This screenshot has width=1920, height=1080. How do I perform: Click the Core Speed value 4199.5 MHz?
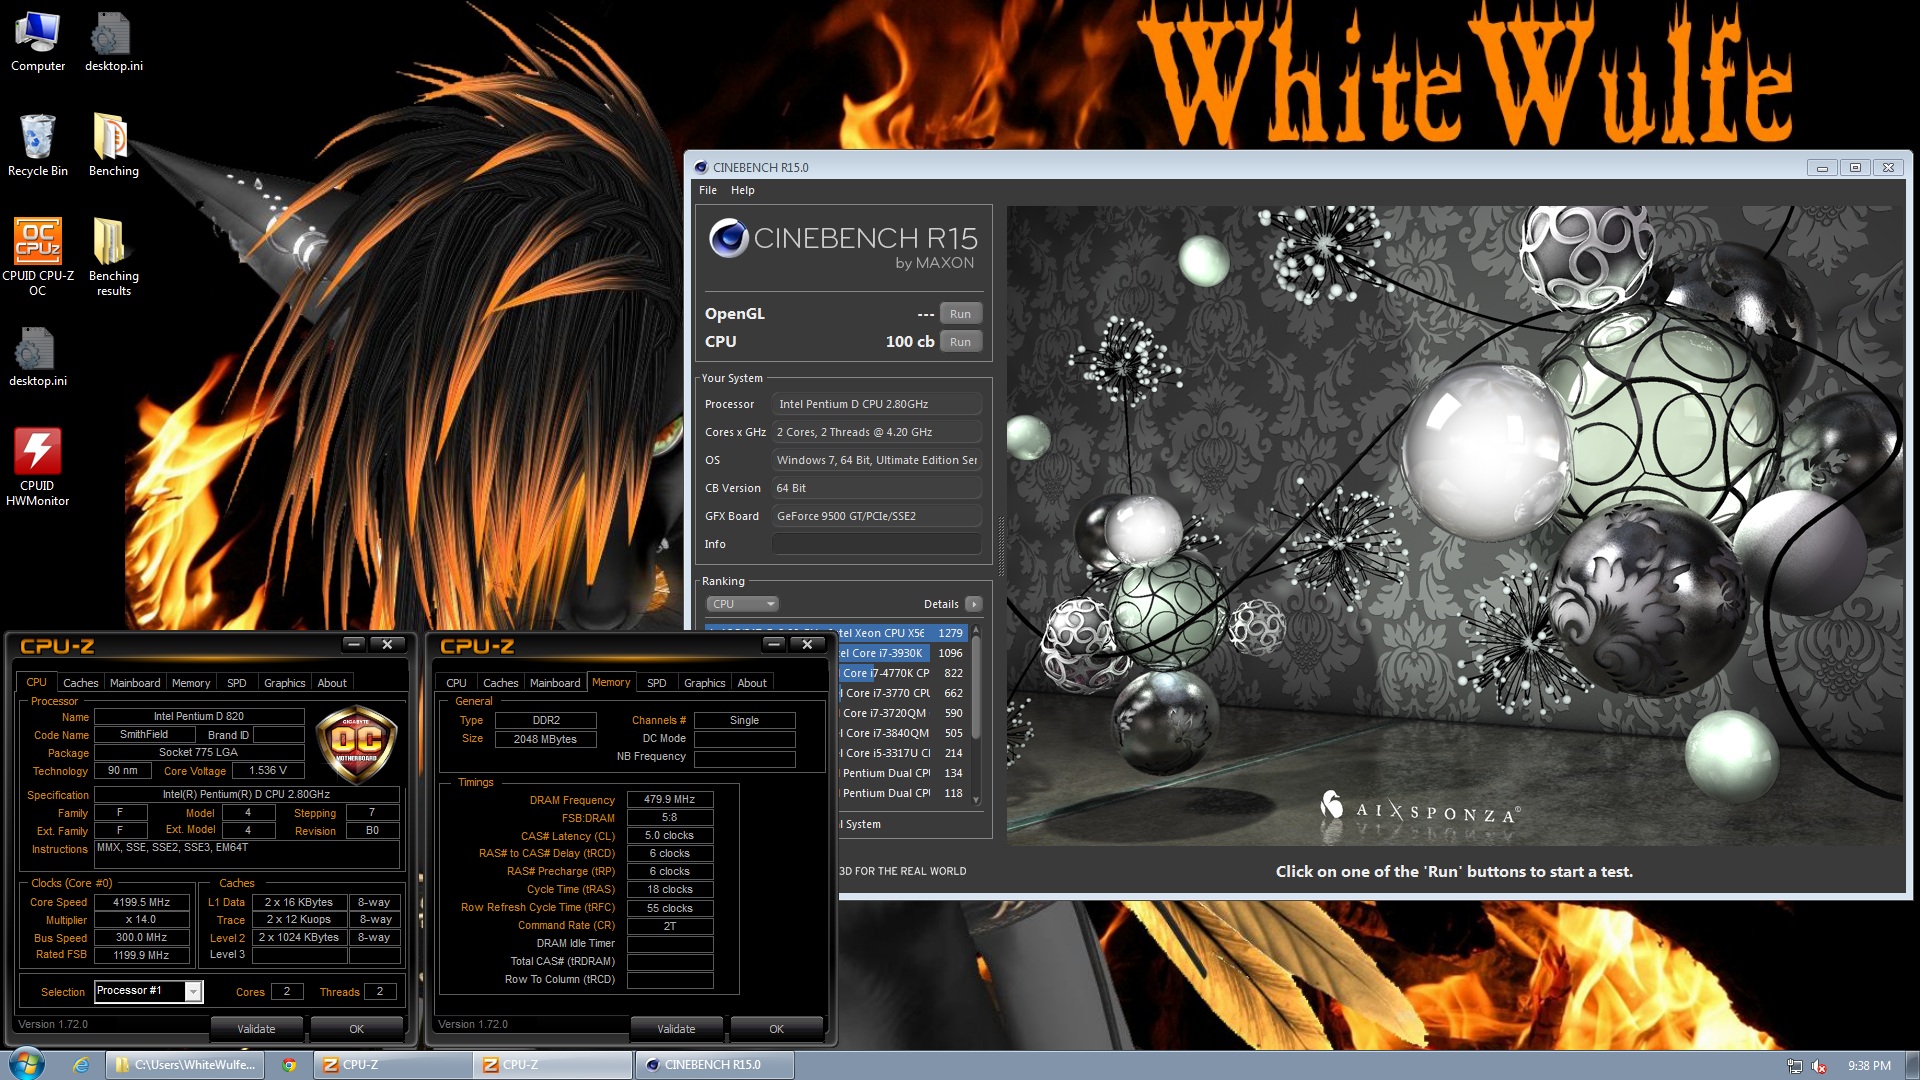click(x=142, y=902)
